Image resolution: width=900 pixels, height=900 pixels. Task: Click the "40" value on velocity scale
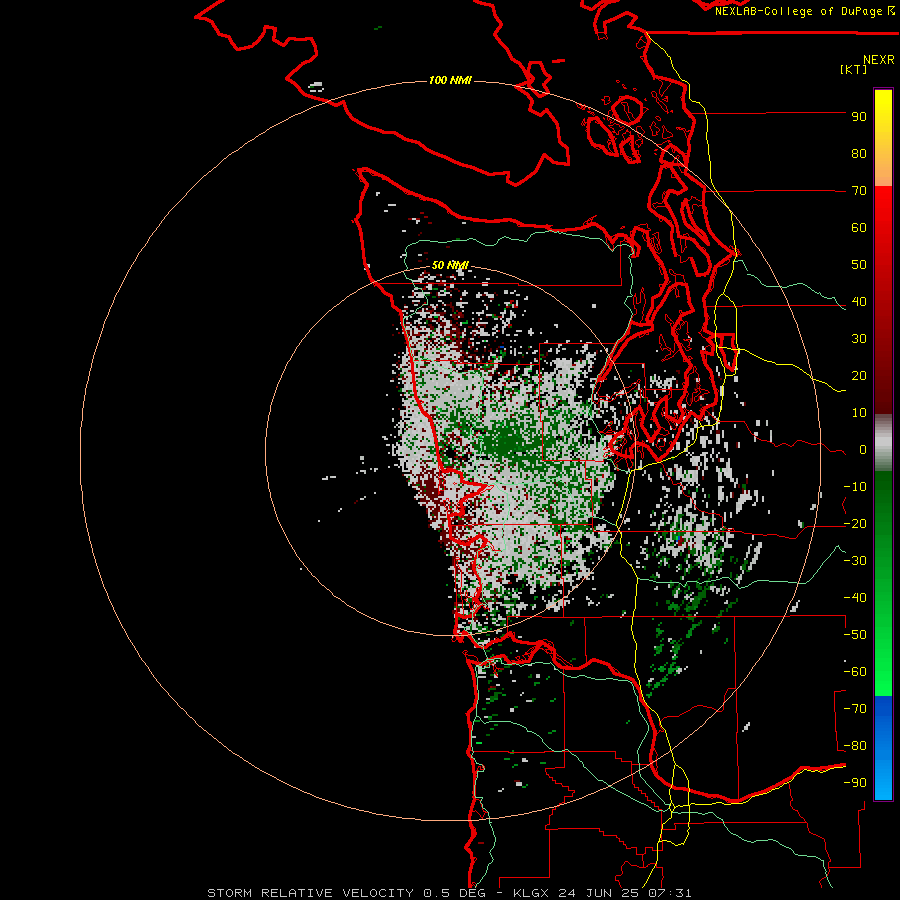coord(859,301)
